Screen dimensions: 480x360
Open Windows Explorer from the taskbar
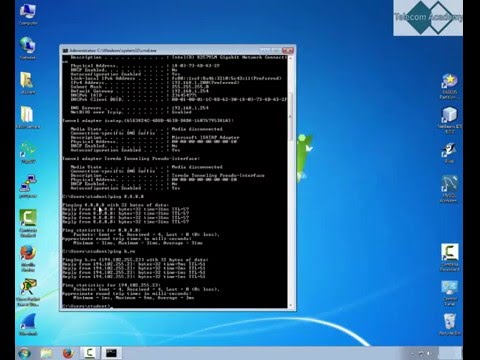point(46,353)
